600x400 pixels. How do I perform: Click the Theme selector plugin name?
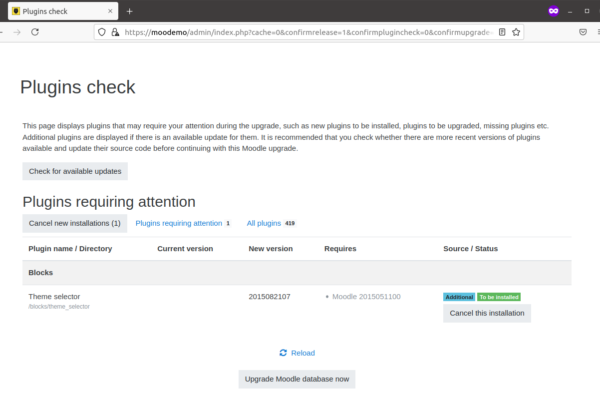click(x=54, y=297)
